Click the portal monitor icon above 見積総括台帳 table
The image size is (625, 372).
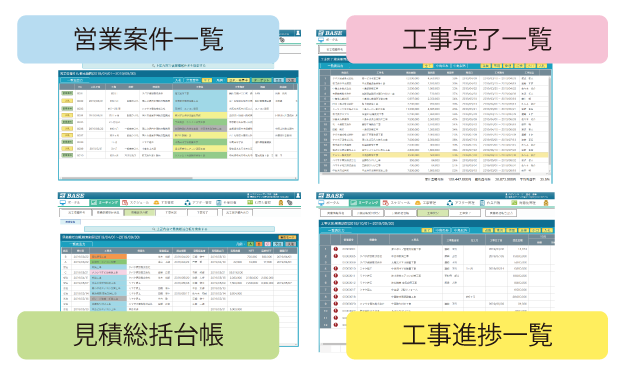click(x=63, y=203)
